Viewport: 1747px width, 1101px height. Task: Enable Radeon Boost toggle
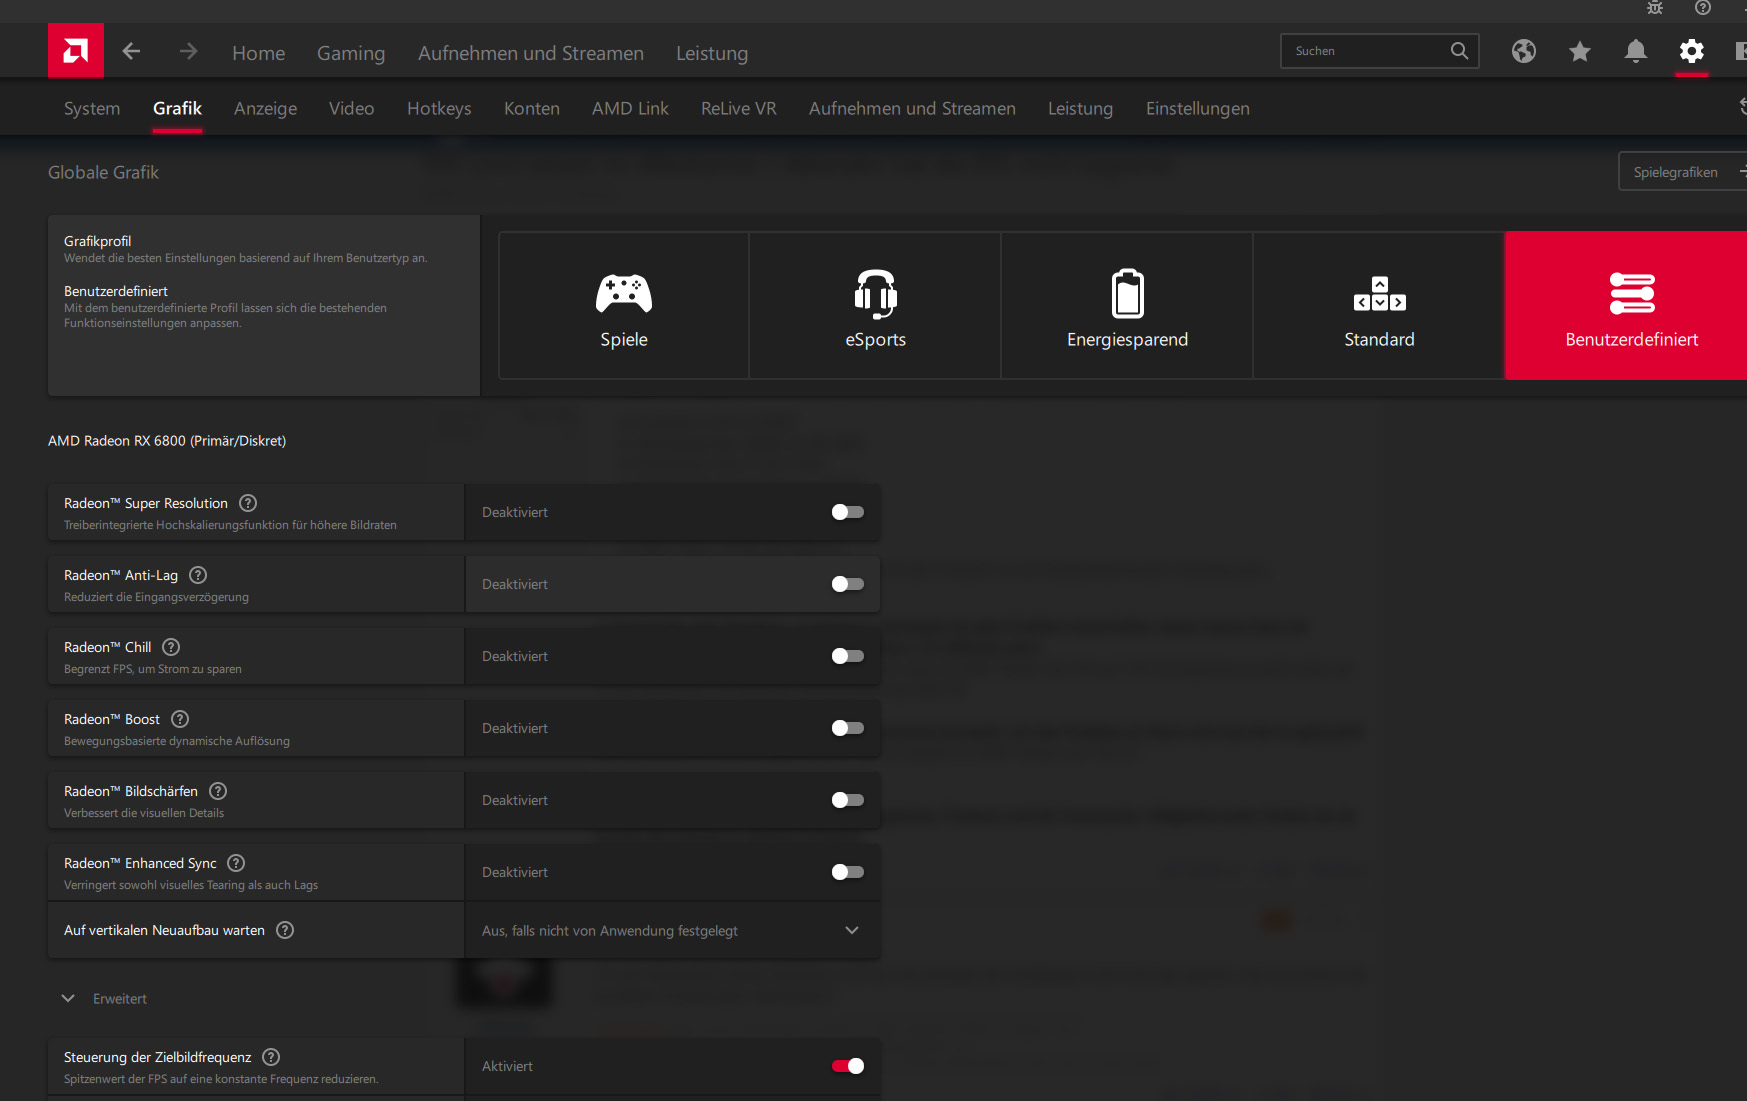pyautogui.click(x=848, y=728)
